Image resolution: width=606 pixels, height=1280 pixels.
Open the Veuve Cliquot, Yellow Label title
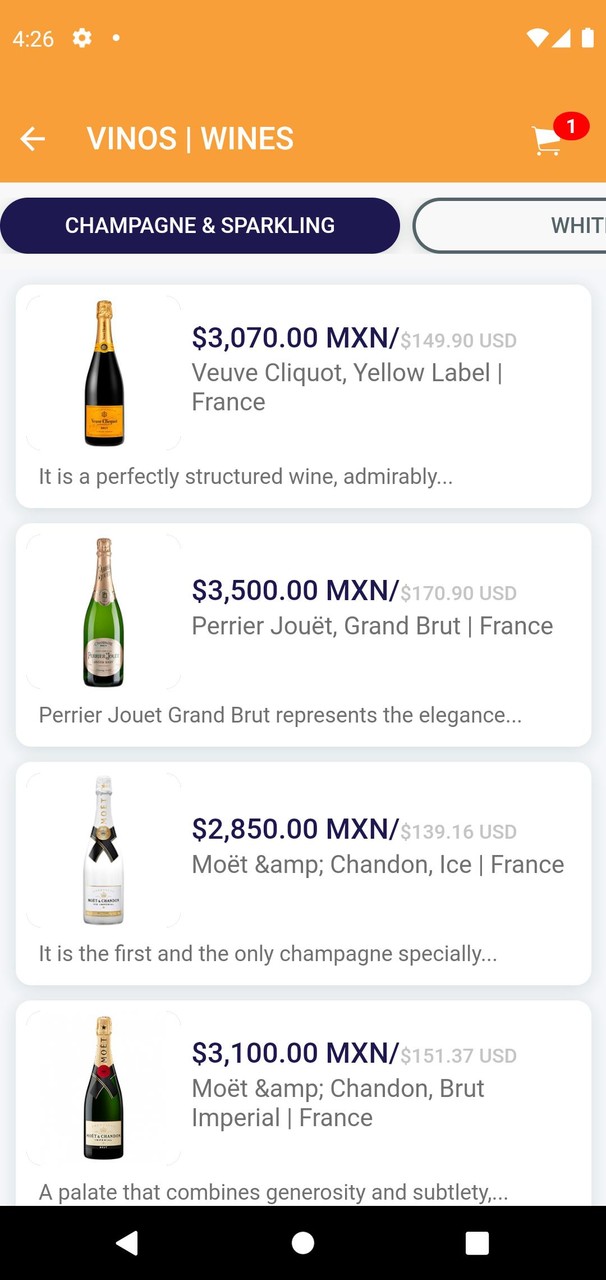coord(346,387)
